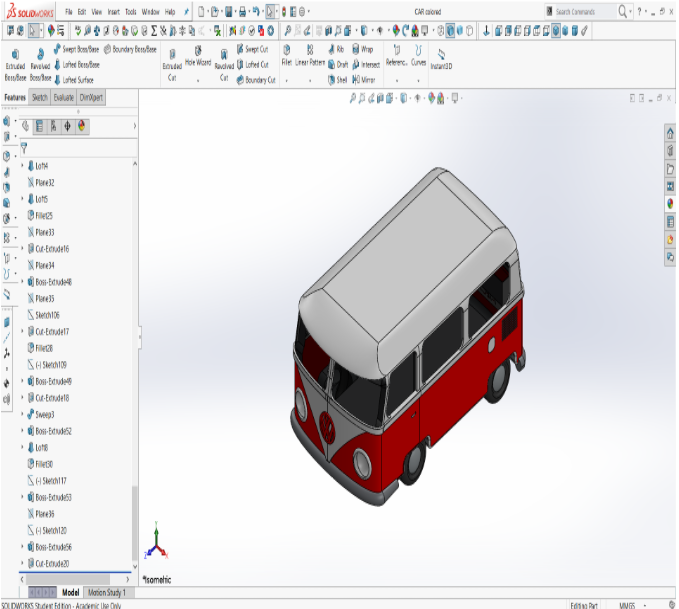Click the Shell feature tool
Viewport: 679px width, 609px height.
pos(337,80)
